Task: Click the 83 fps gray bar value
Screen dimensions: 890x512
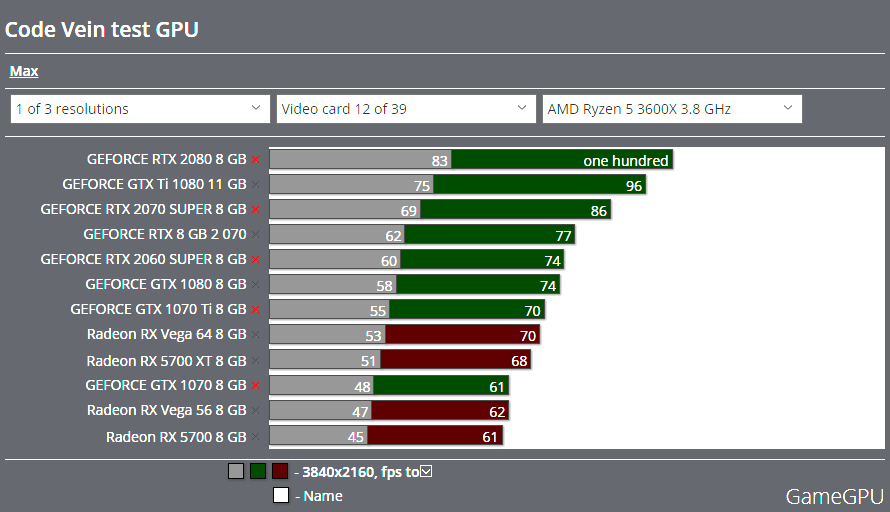Action: pyautogui.click(x=440, y=161)
